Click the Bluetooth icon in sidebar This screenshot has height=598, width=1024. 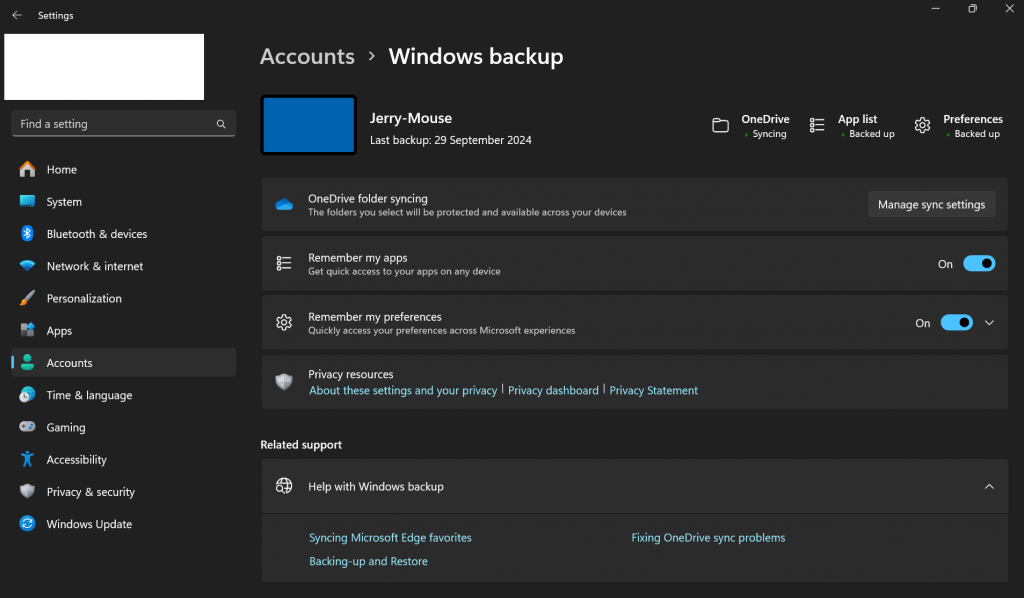tap(27, 233)
